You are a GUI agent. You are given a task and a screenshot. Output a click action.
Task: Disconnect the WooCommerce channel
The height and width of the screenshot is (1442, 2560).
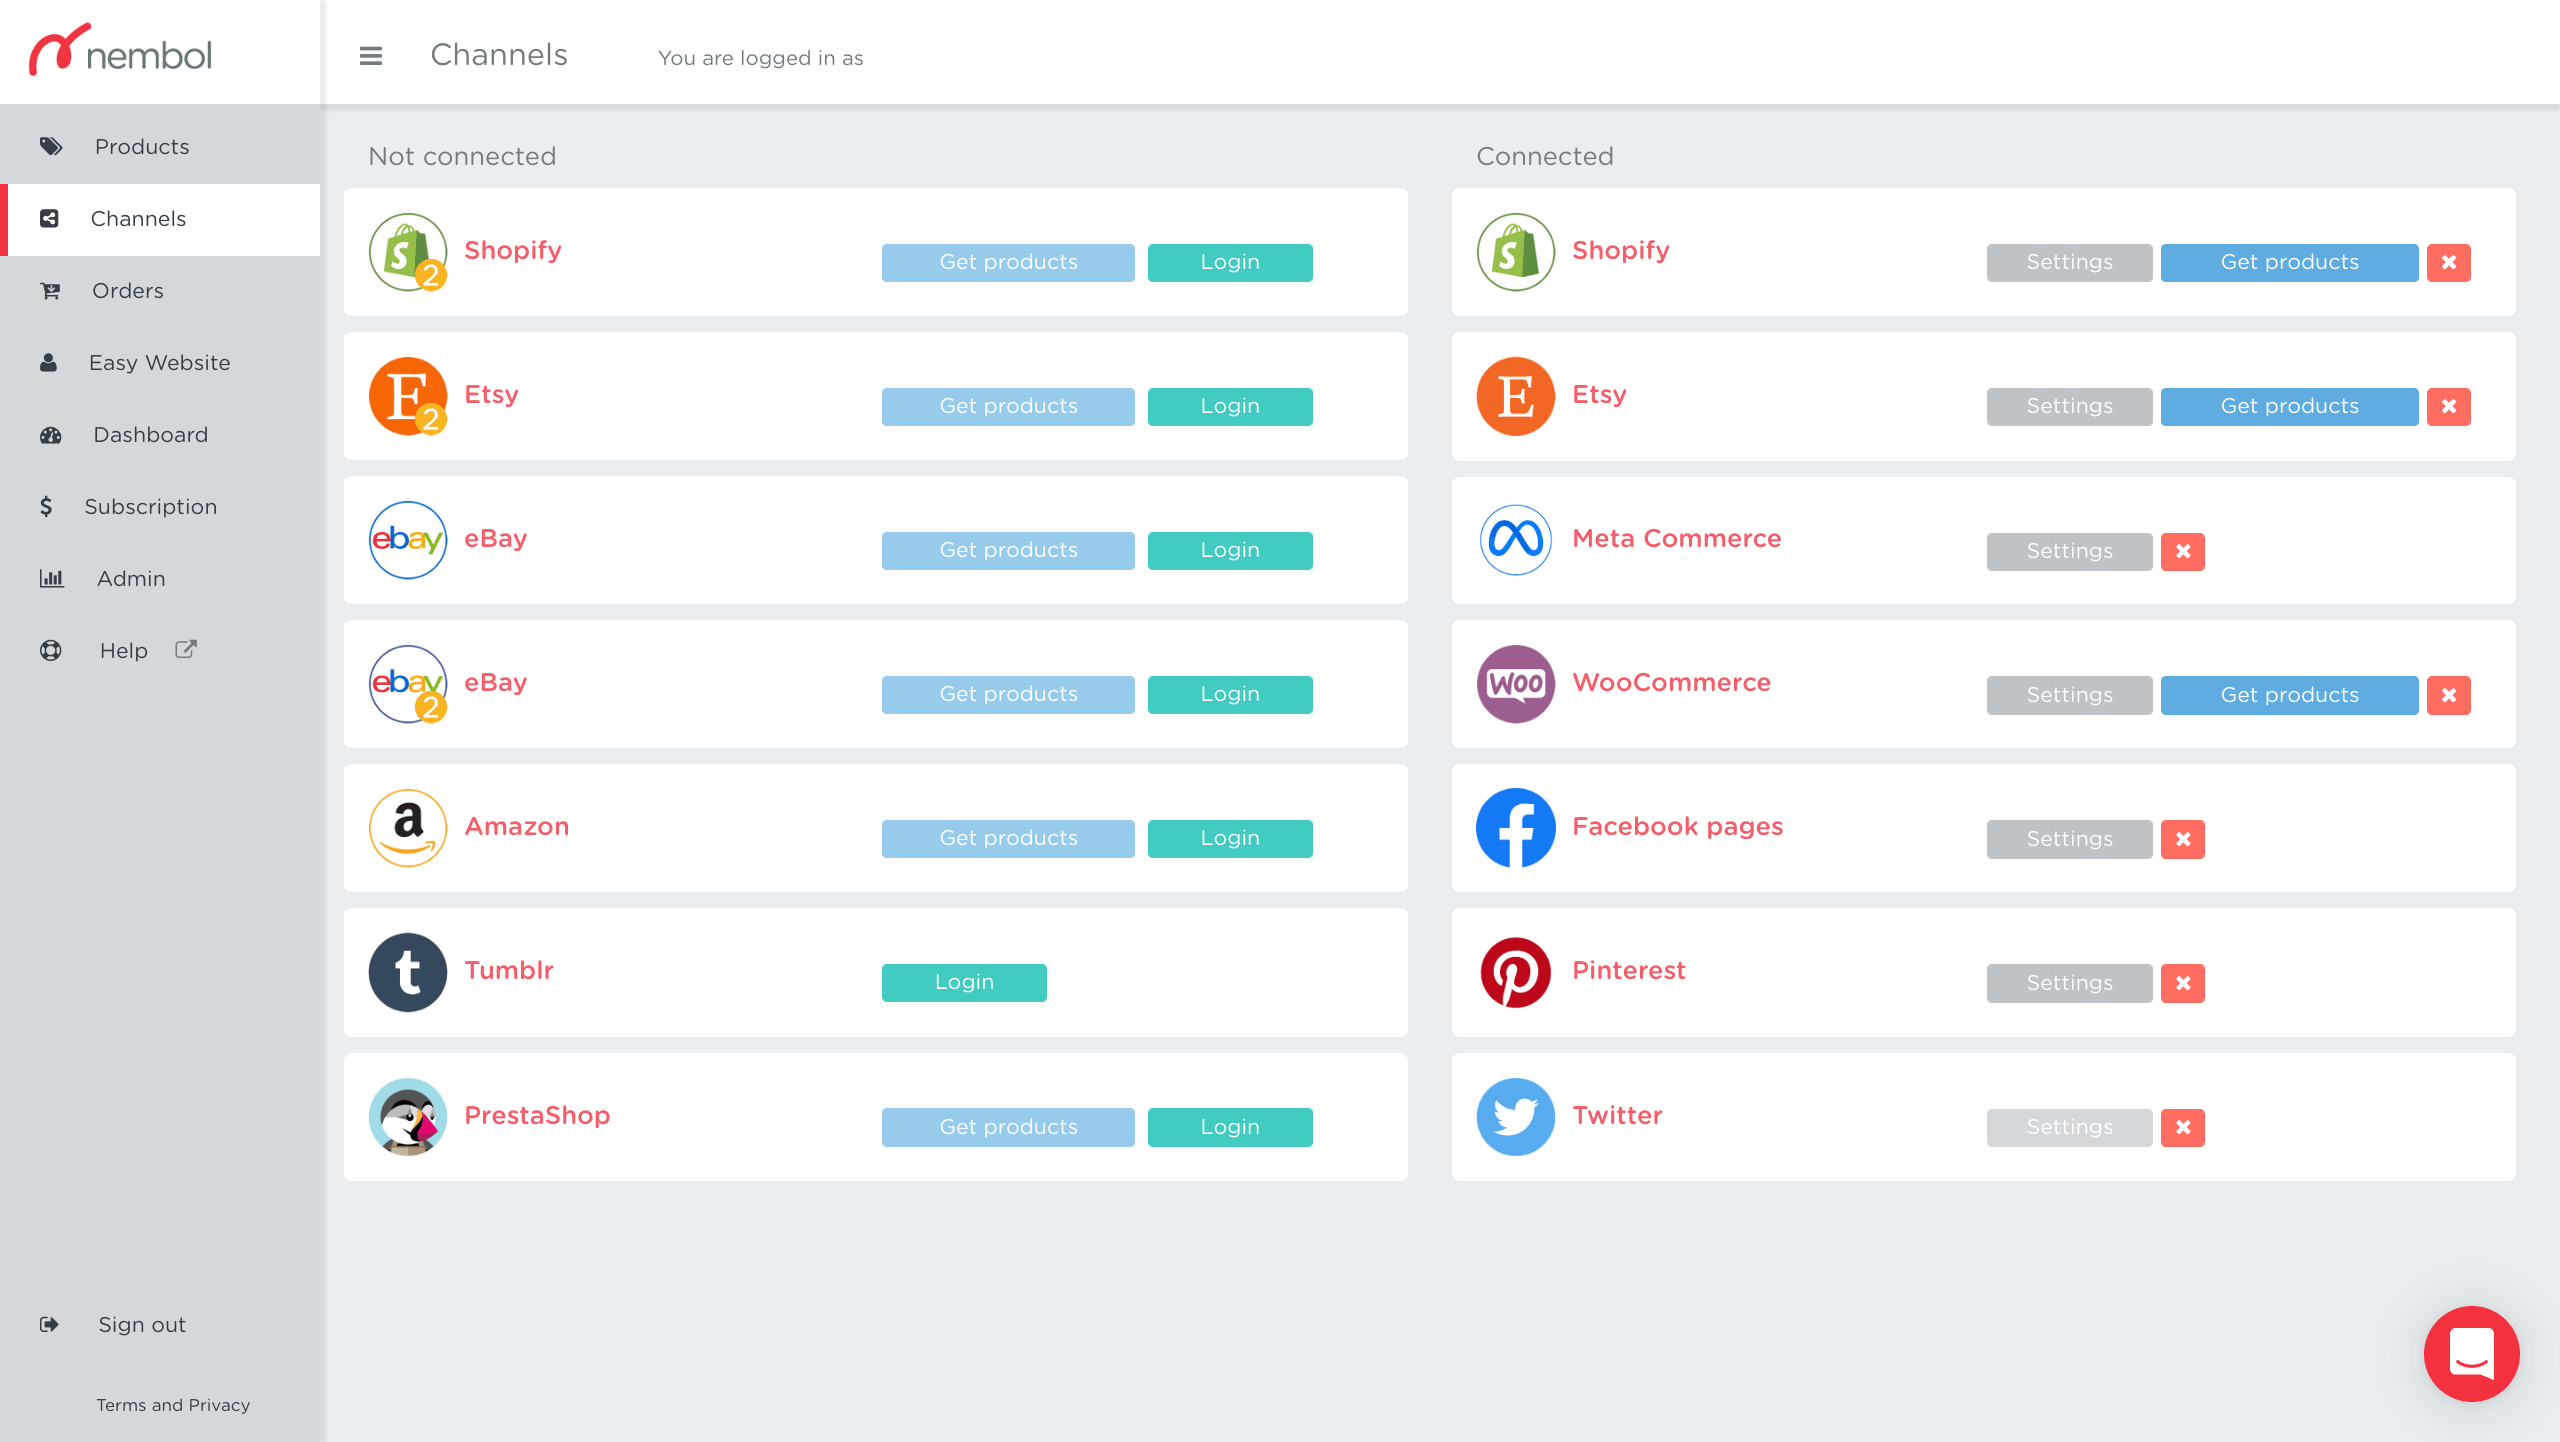pyautogui.click(x=2448, y=696)
